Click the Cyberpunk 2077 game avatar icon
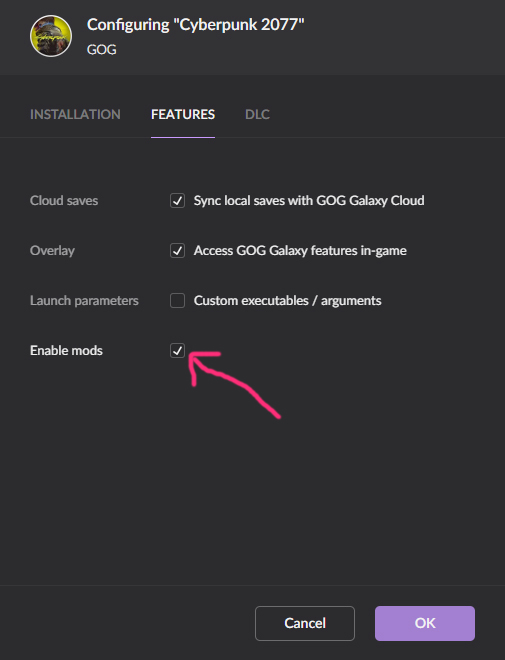This screenshot has height=660, width=505. coord(51,36)
